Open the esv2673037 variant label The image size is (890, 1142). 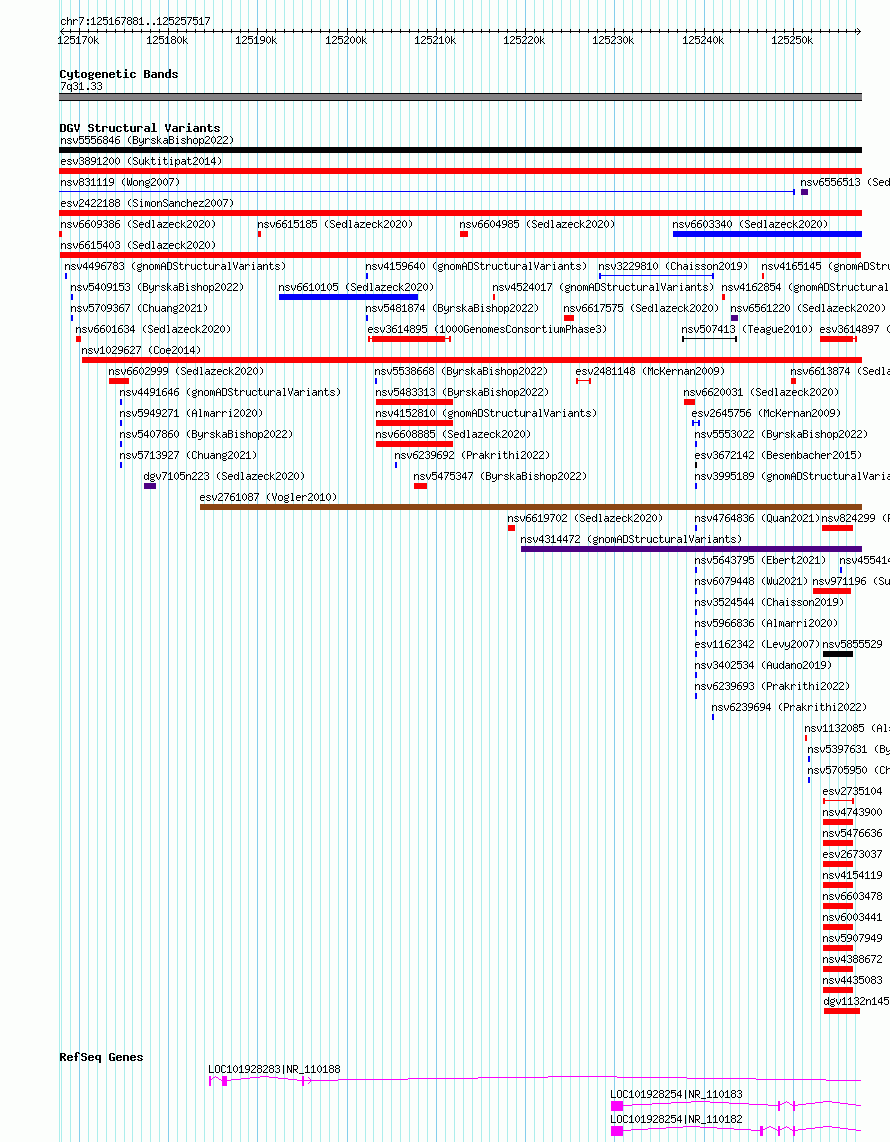(x=852, y=855)
